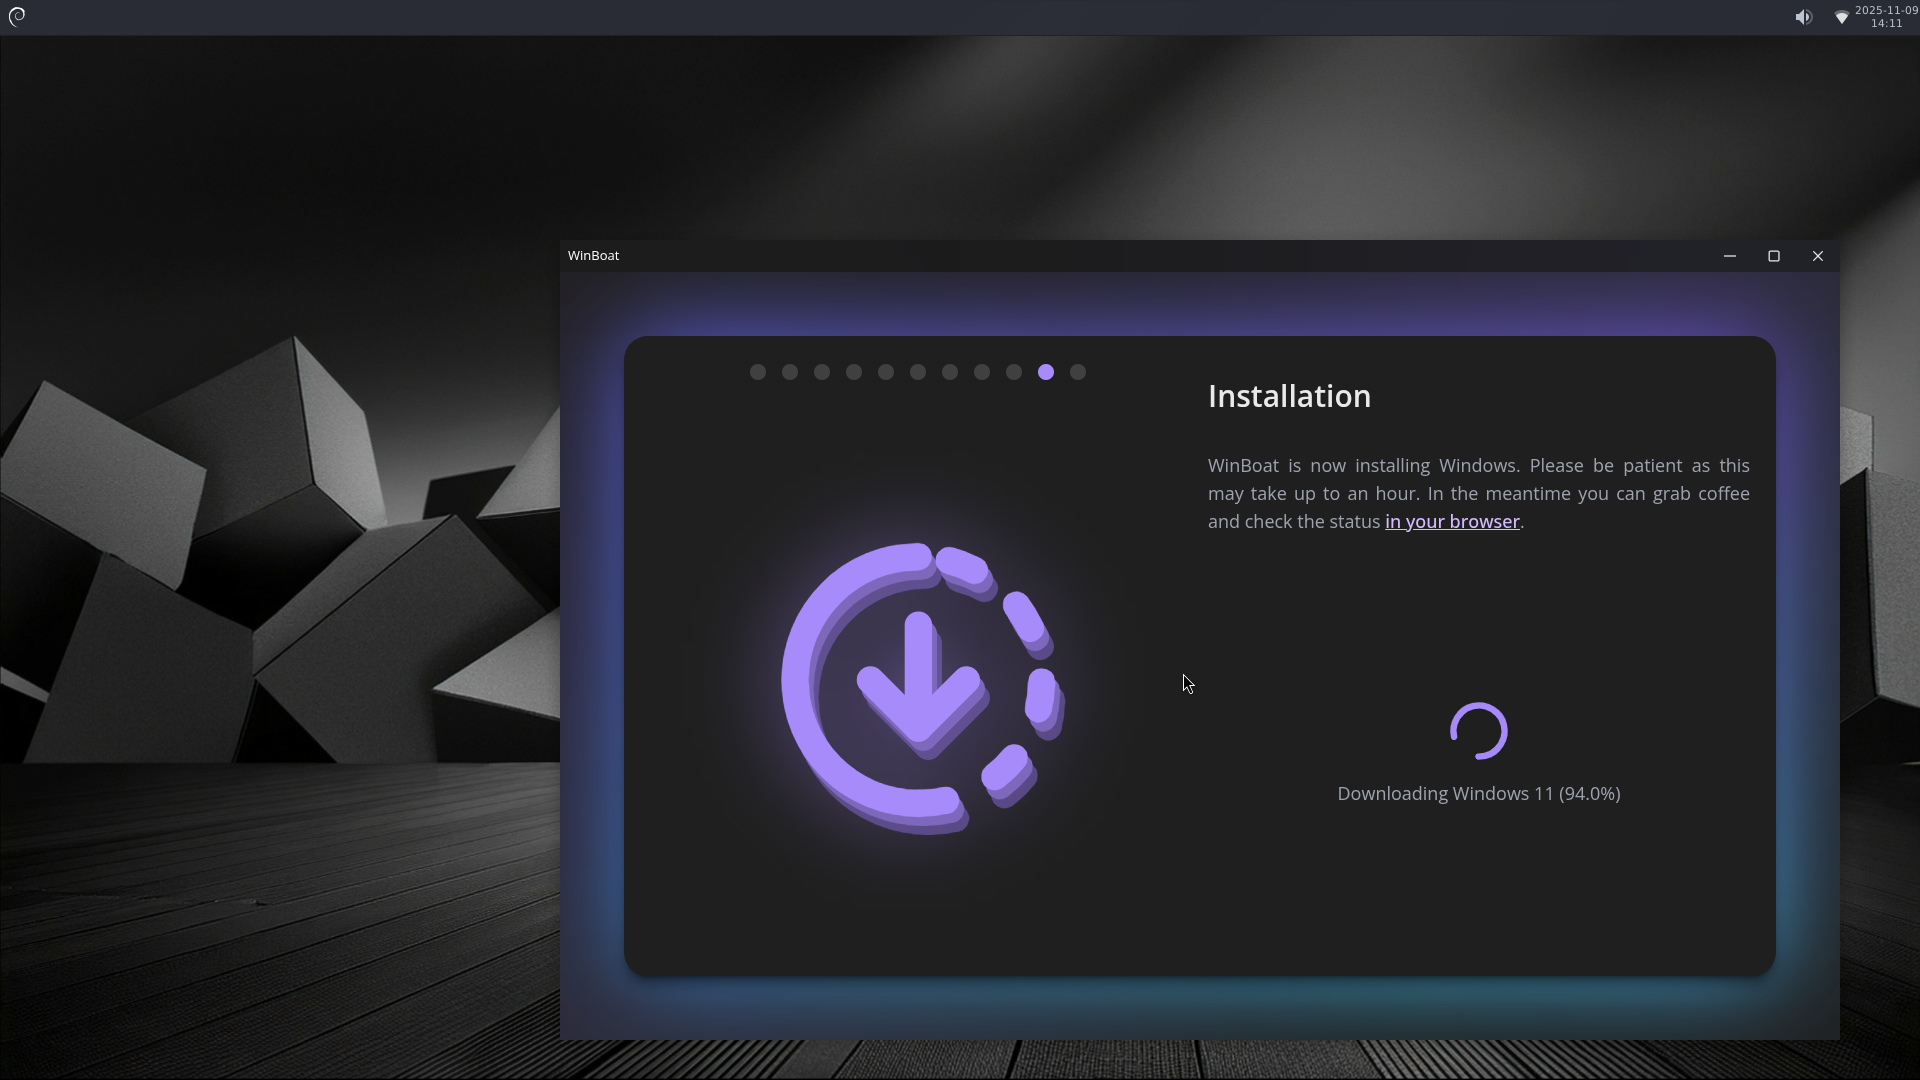Click the Installation heading

[x=1289, y=397]
